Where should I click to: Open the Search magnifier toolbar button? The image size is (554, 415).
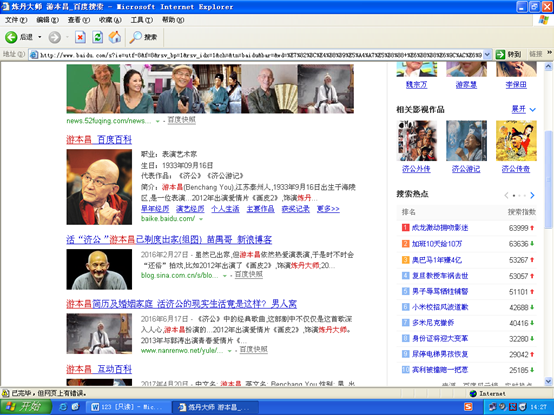coord(143,37)
